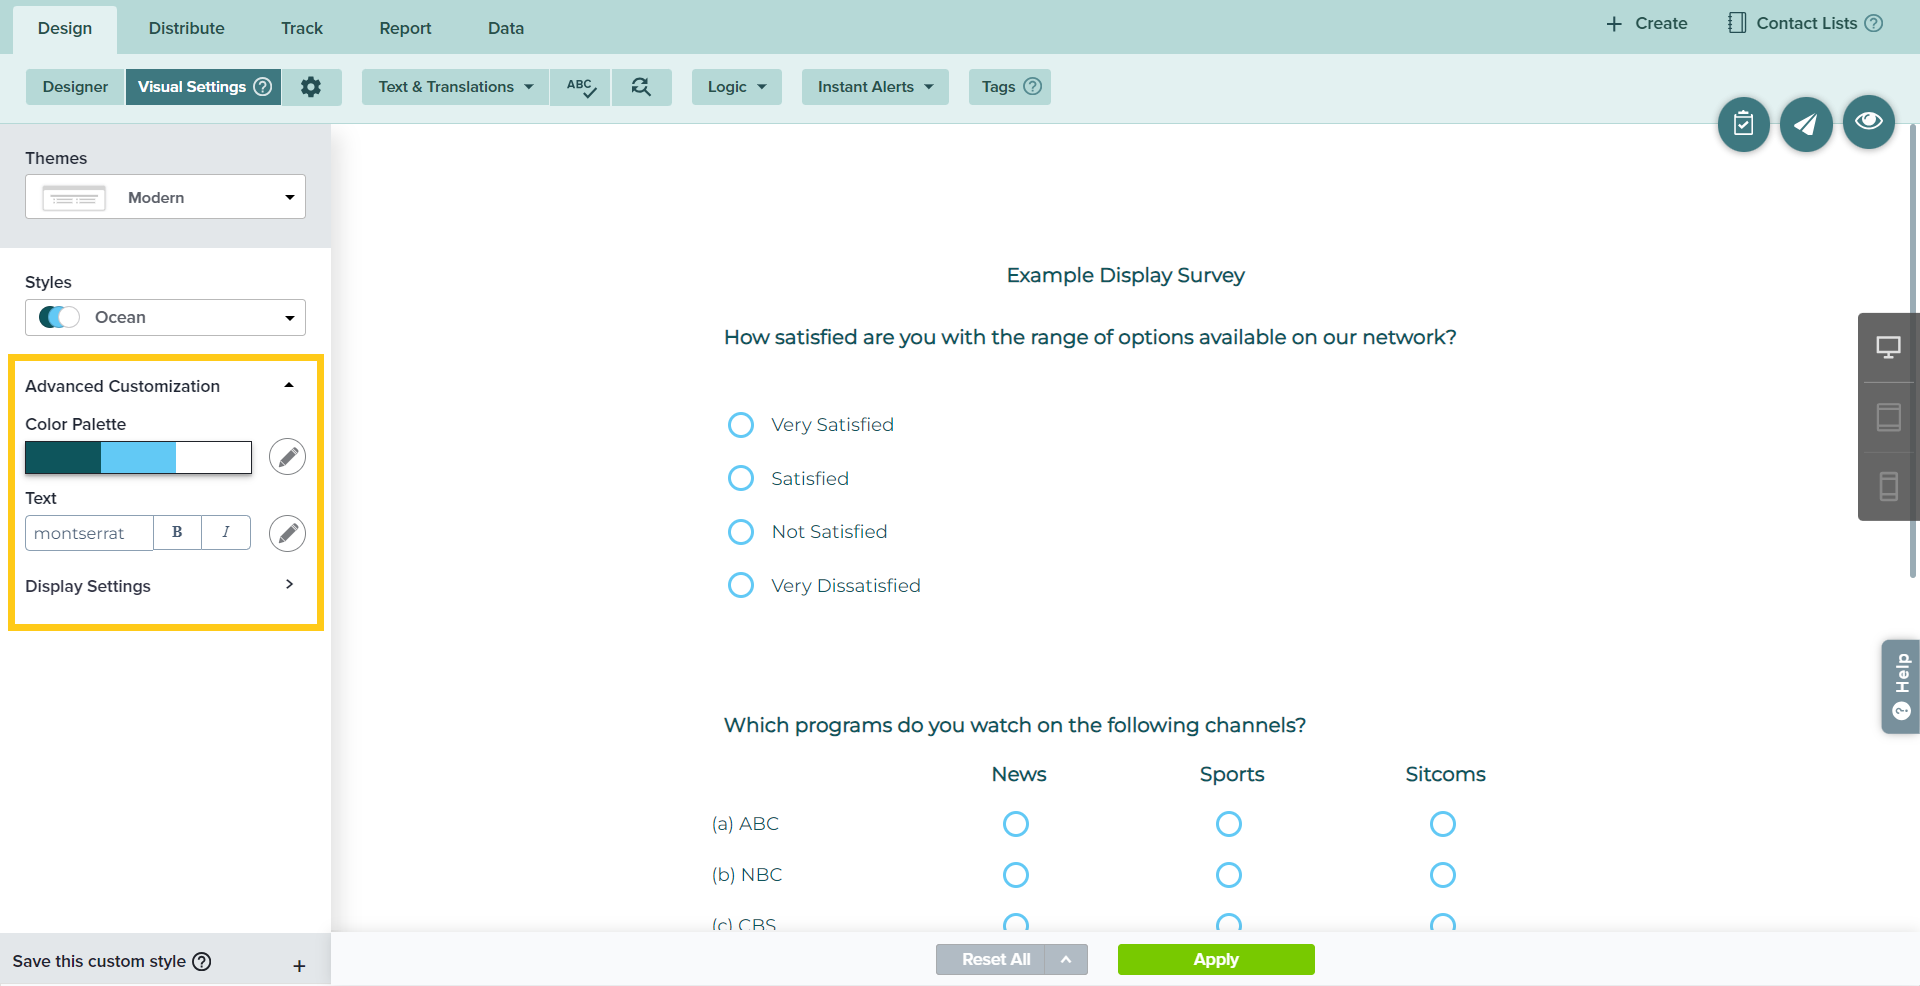Click the light blue palette swatch
This screenshot has height=986, width=1920.
pyautogui.click(x=138, y=457)
